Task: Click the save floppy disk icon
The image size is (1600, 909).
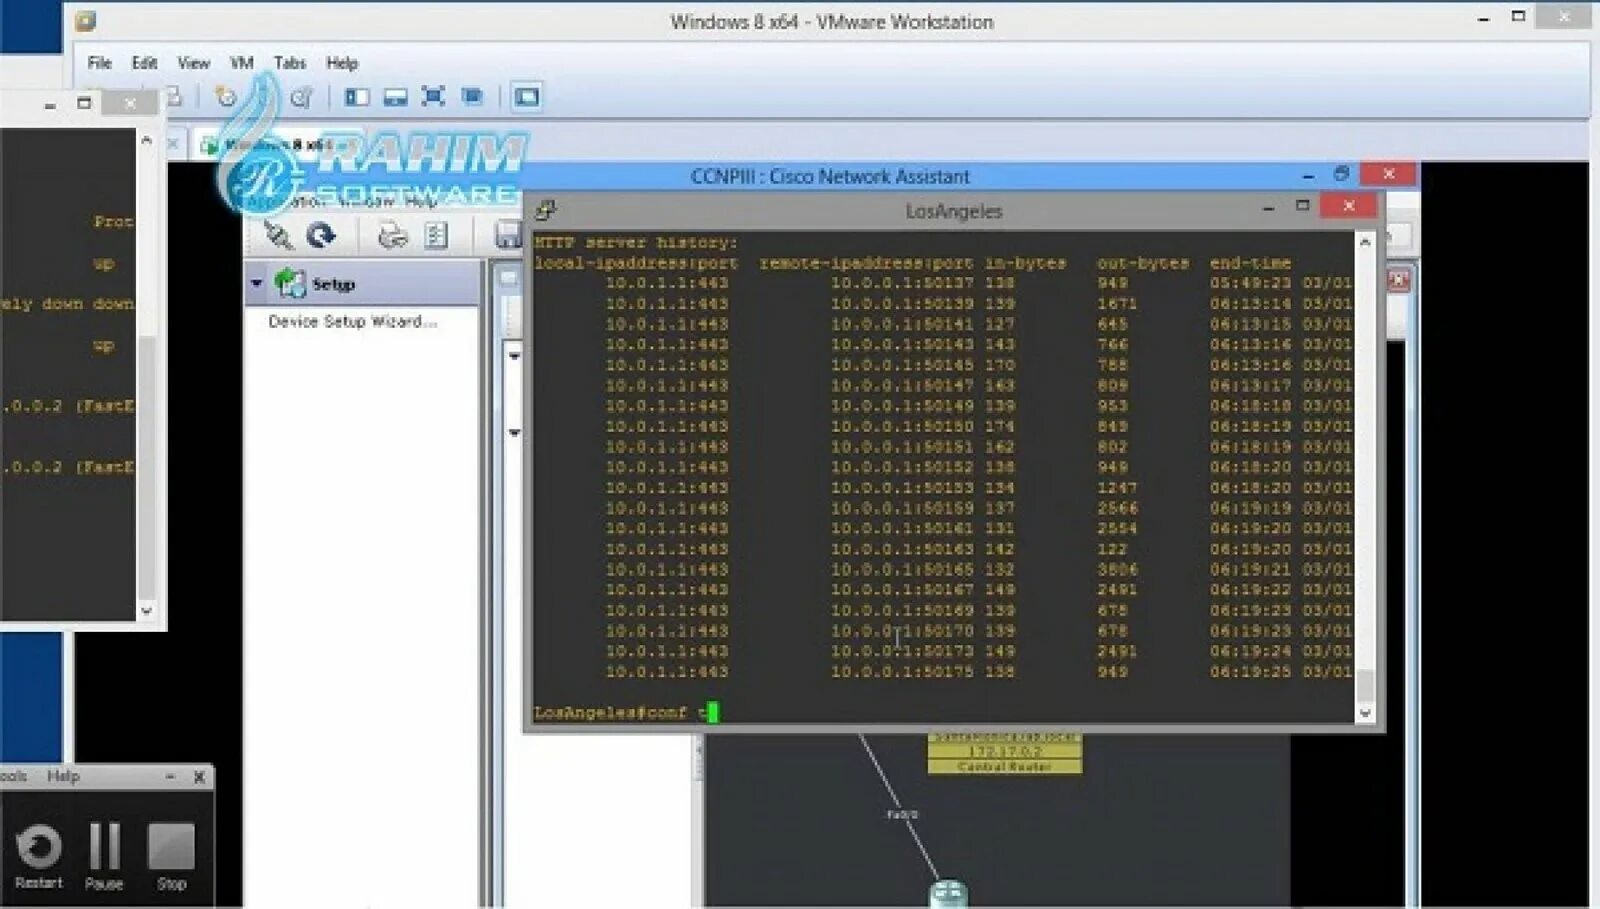Action: 508,236
